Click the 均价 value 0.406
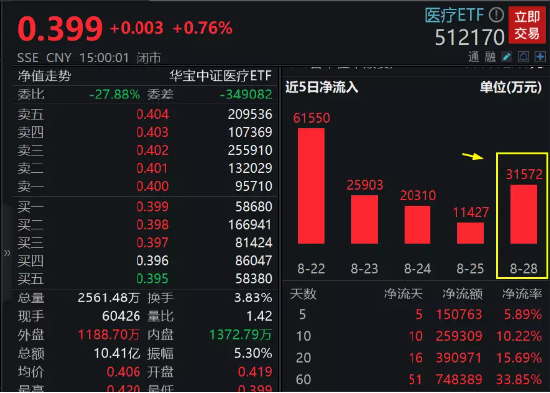 tap(123, 372)
